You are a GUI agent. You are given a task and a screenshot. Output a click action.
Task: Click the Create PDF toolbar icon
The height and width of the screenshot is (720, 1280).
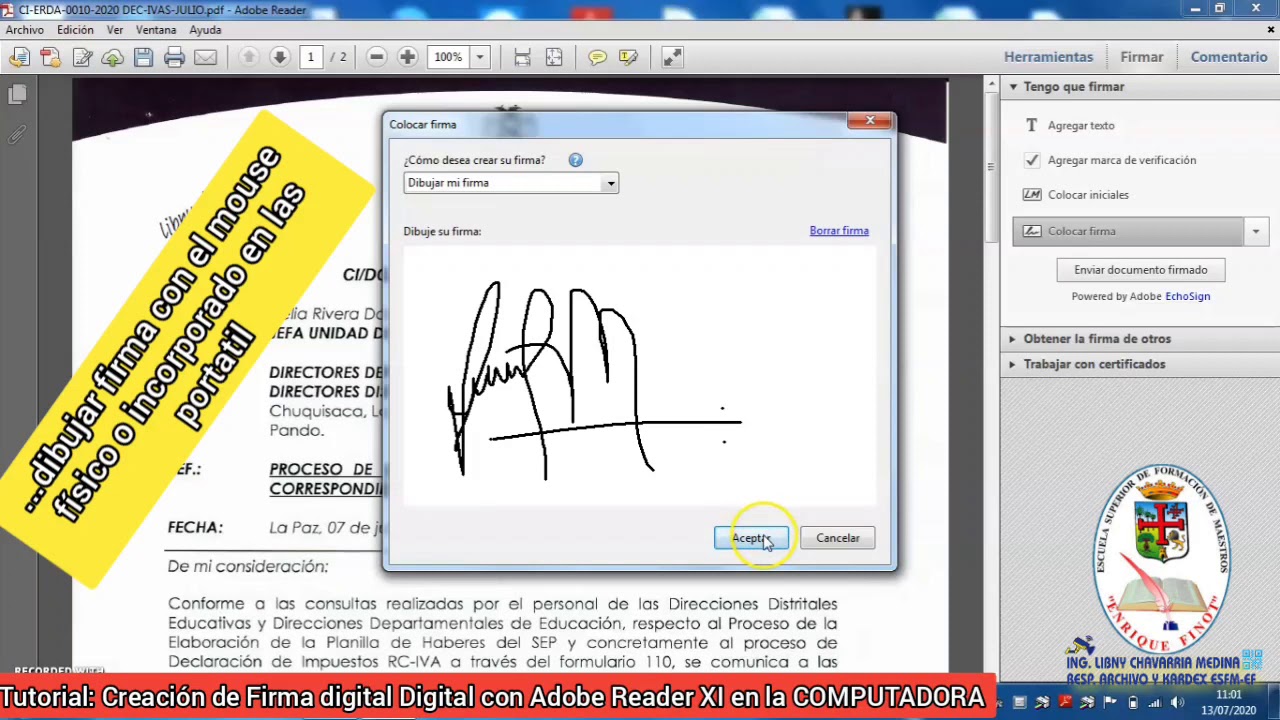point(50,57)
